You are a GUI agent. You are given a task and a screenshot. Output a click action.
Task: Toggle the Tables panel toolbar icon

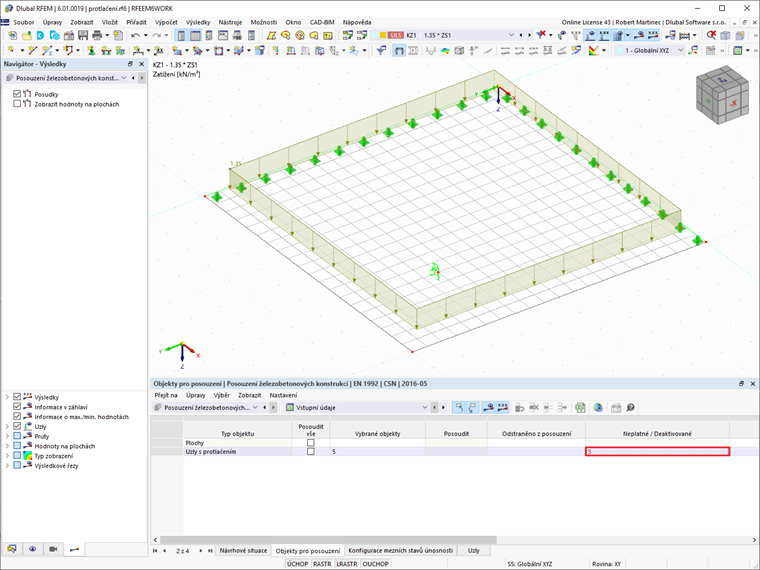click(x=195, y=35)
